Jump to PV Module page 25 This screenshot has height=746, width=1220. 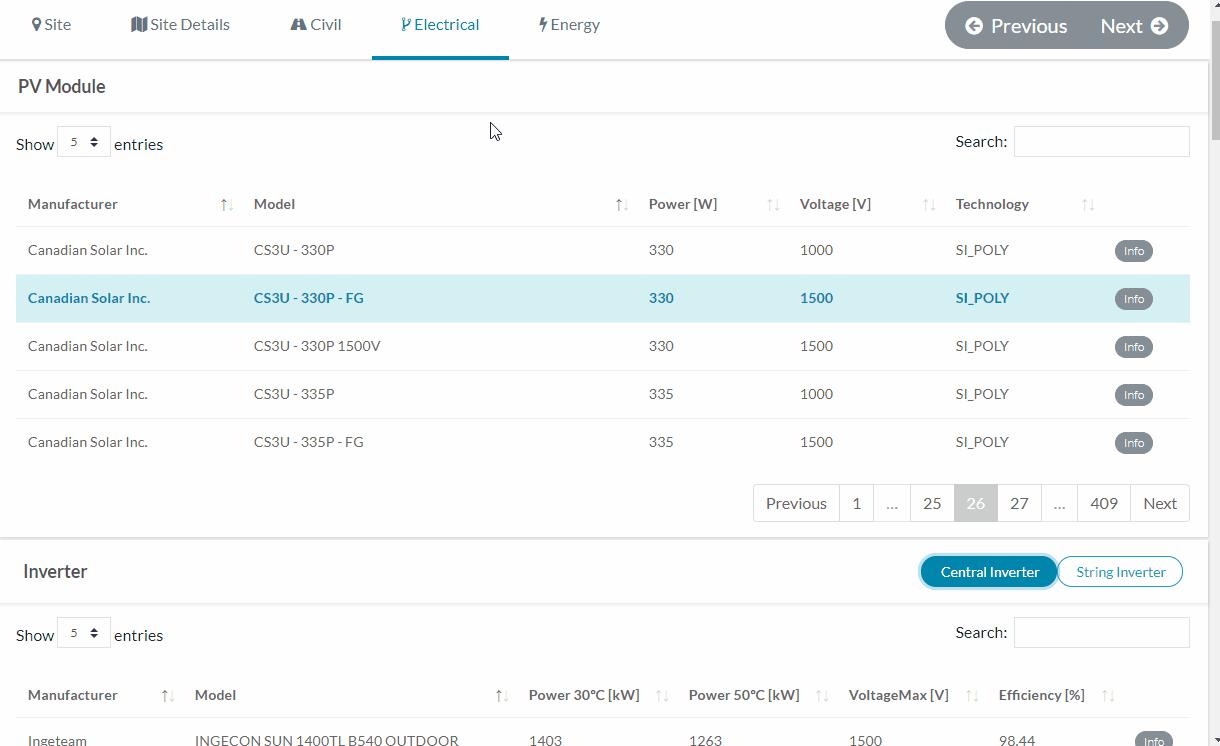coord(932,503)
